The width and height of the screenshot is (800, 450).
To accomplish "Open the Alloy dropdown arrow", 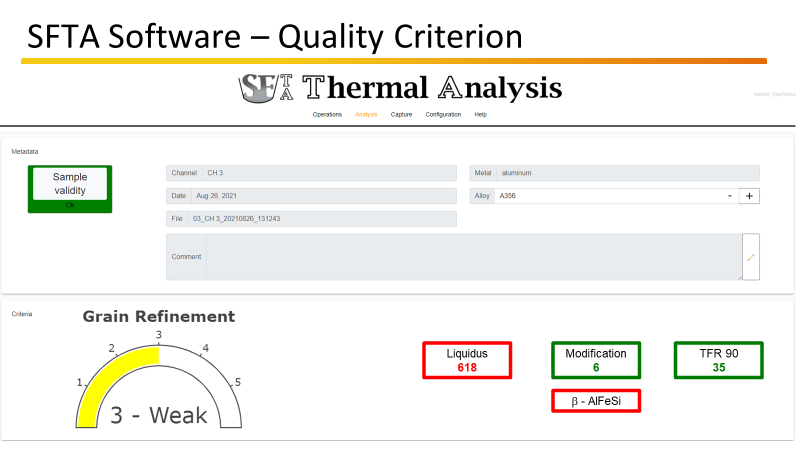I will 729,196.
